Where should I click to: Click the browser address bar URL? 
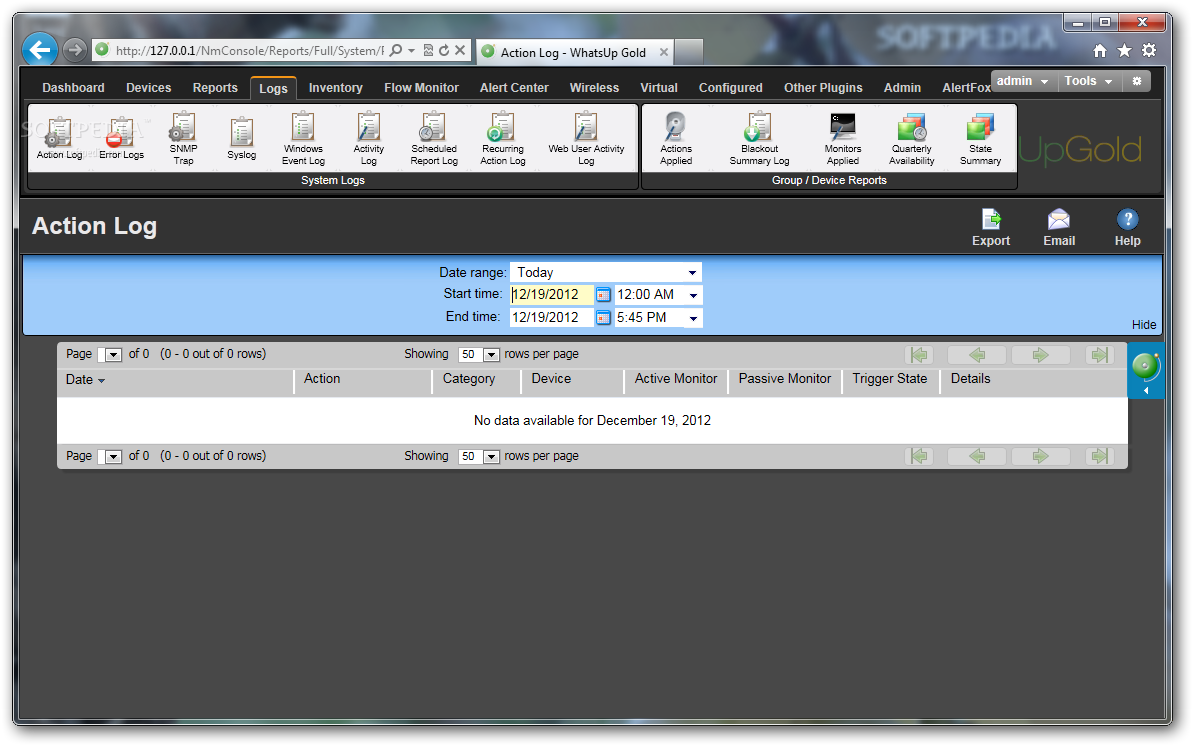[250, 50]
